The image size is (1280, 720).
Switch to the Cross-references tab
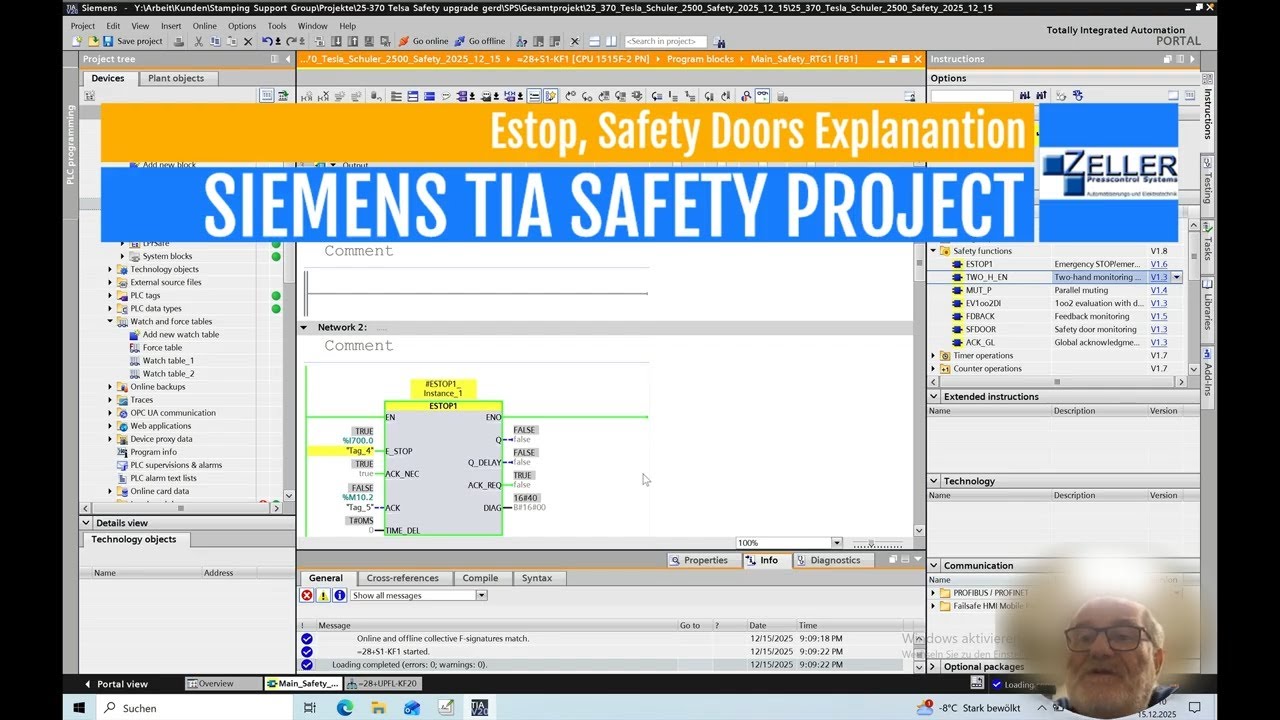point(402,578)
